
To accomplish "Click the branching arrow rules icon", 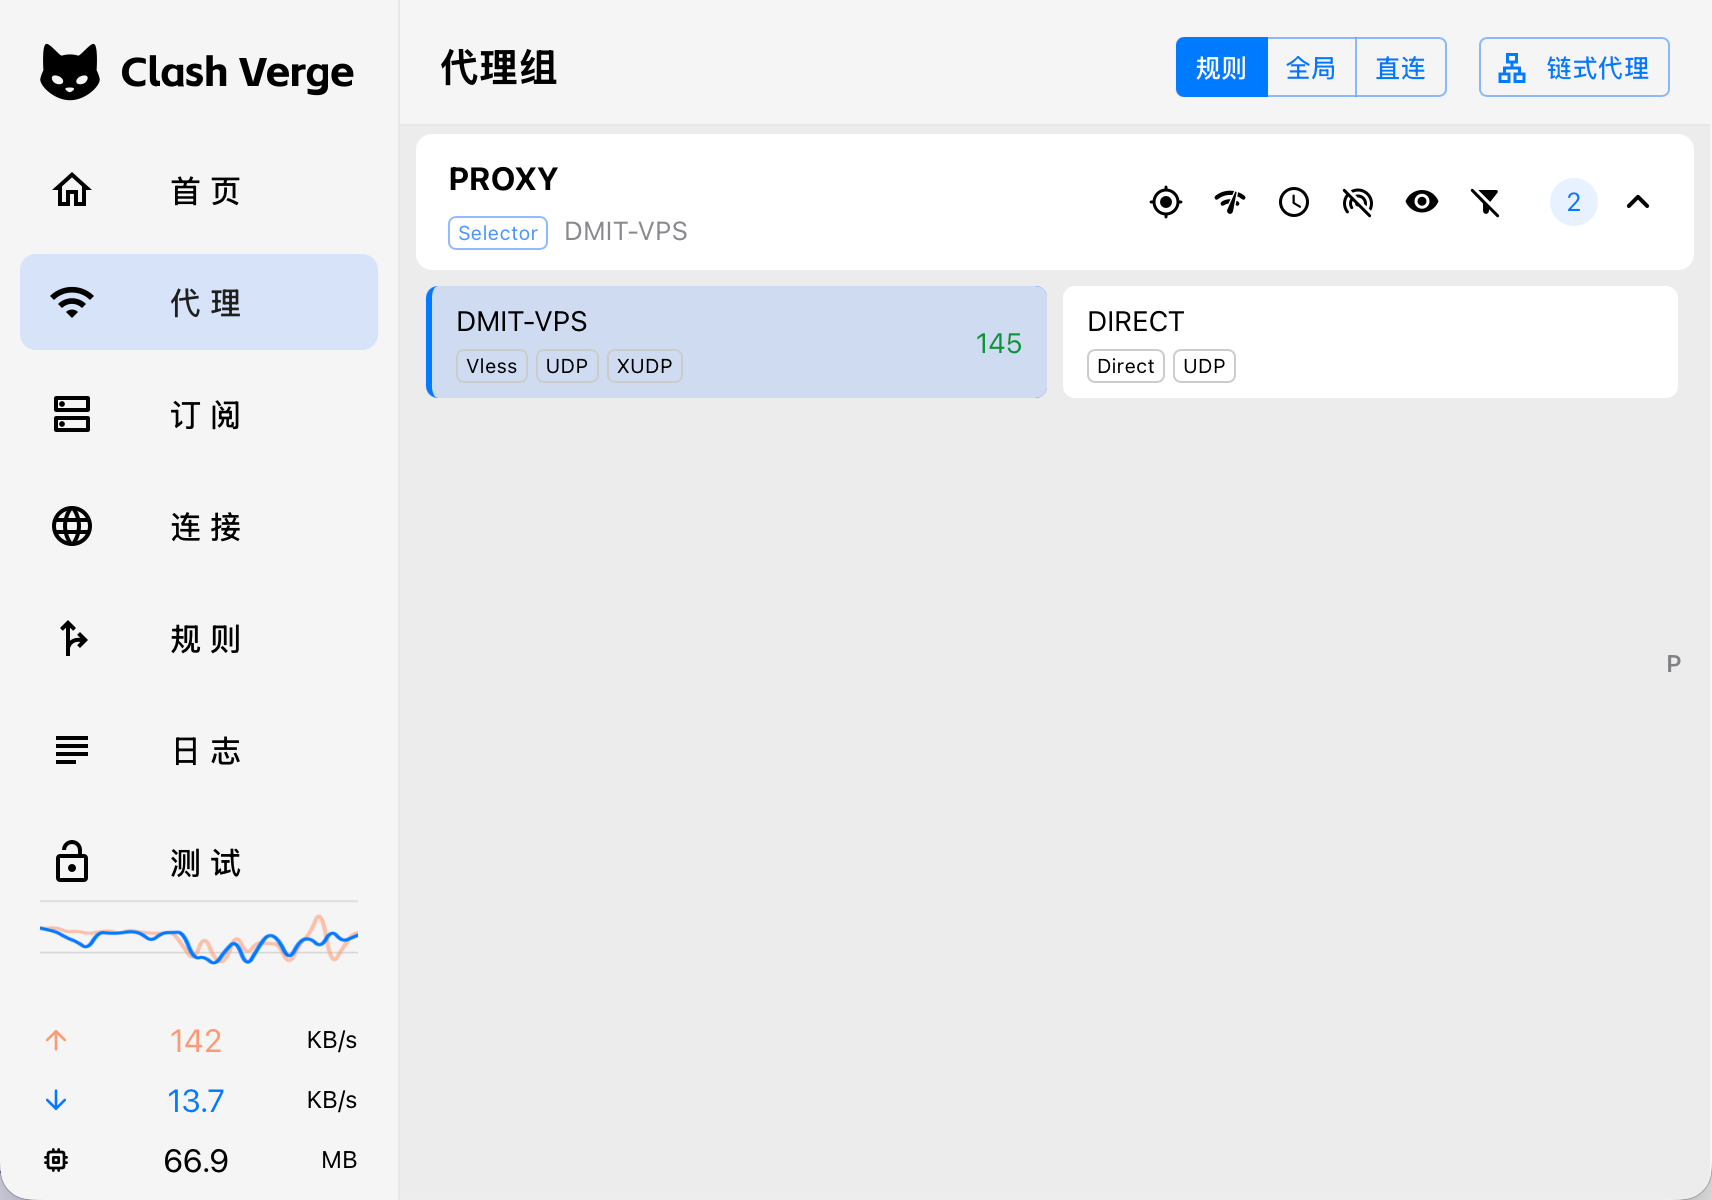I will [x=72, y=638].
